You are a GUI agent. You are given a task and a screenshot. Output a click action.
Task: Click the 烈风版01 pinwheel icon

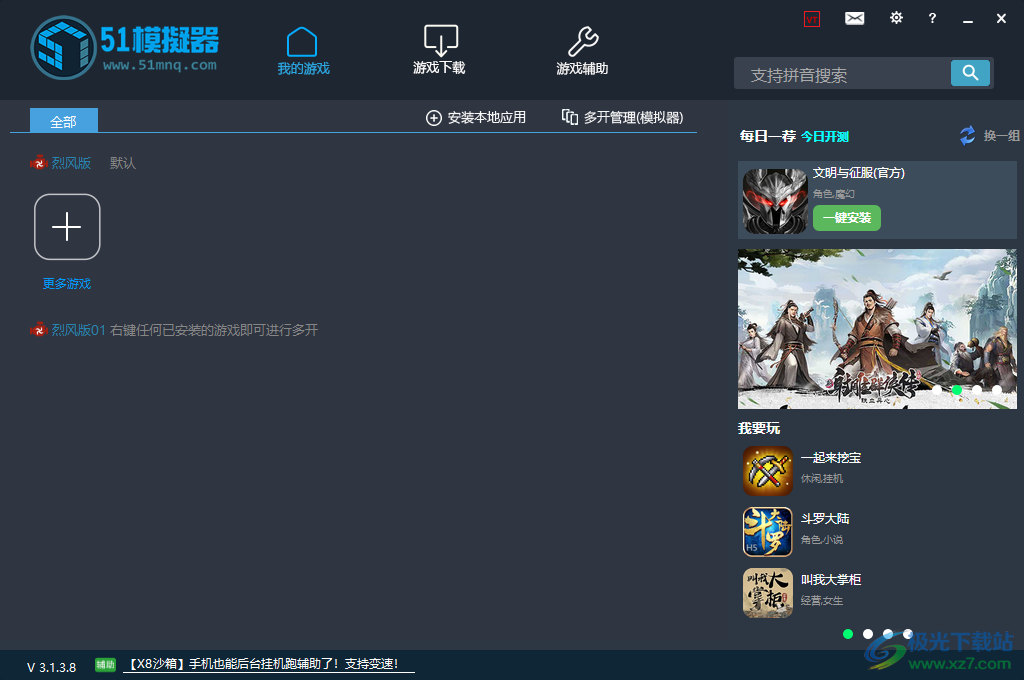[x=39, y=330]
